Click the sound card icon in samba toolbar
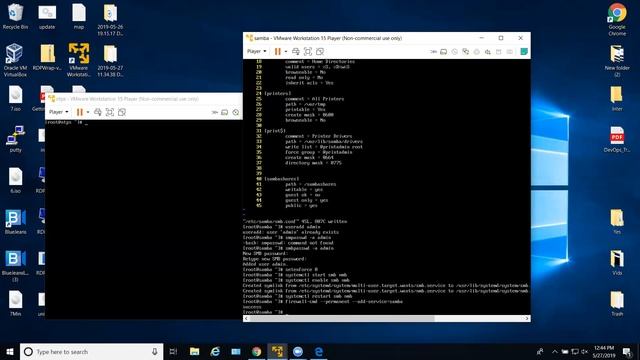Image resolution: width=640 pixels, height=360 pixels. [488, 52]
